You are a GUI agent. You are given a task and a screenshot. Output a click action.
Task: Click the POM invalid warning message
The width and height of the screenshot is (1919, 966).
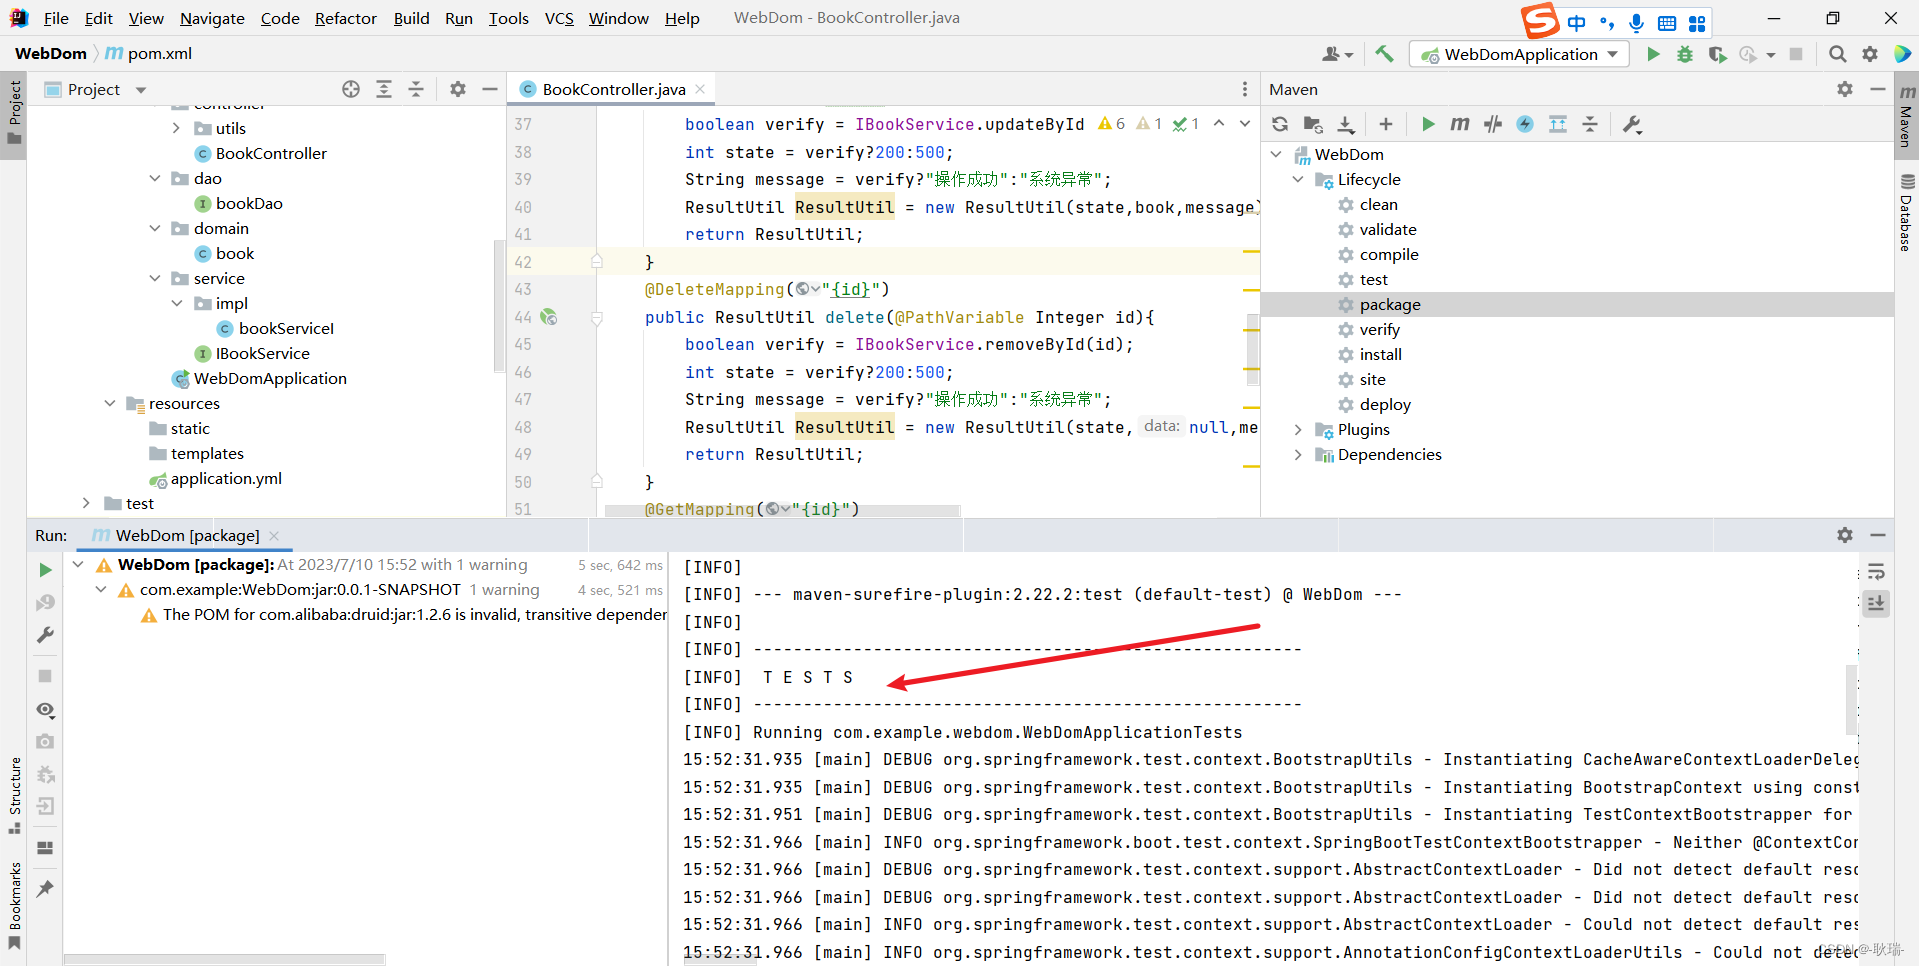pos(414,614)
